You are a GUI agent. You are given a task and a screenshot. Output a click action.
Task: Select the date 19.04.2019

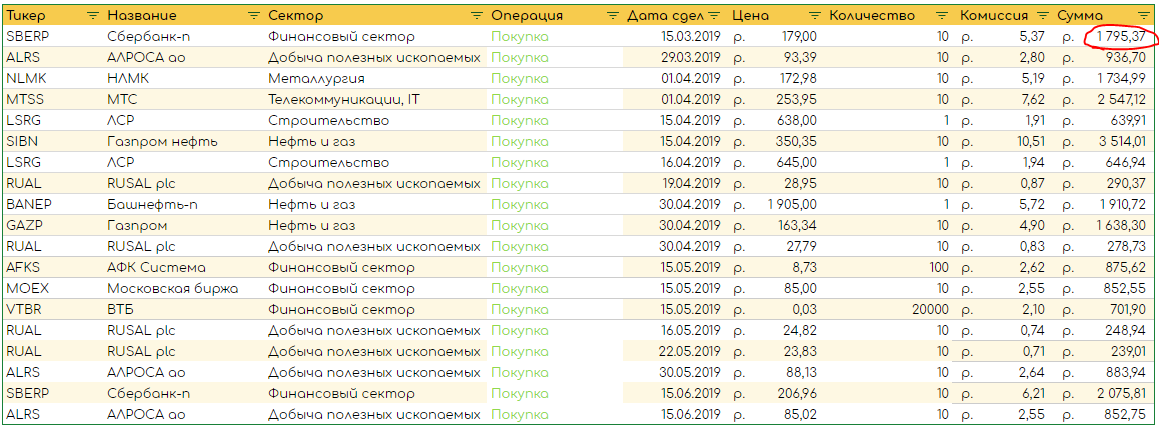[690, 183]
